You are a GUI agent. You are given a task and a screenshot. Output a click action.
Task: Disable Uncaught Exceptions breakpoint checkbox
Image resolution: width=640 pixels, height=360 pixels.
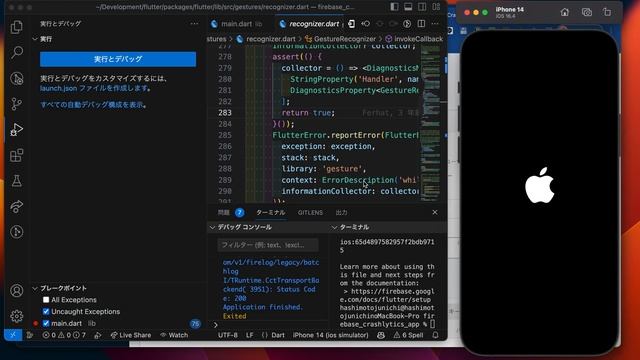[46, 311]
